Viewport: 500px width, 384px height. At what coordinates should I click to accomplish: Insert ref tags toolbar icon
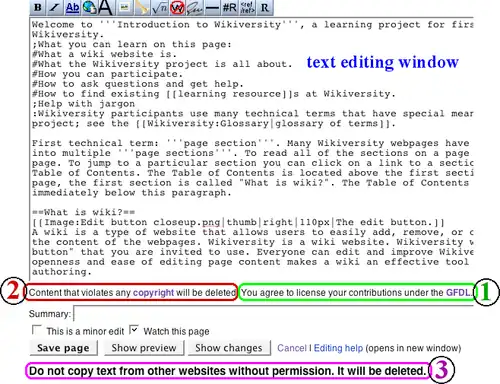click(x=247, y=7)
